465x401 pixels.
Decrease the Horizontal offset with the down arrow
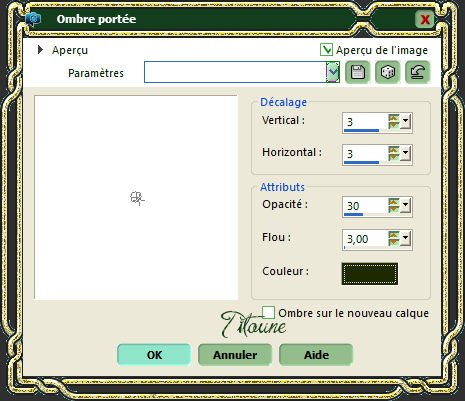[x=394, y=157]
